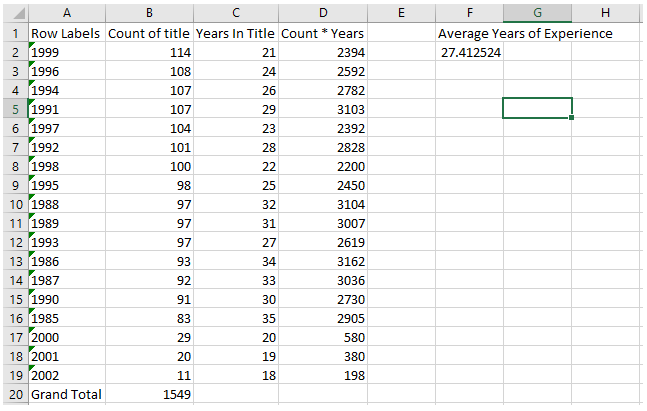Click the green error indicator on cell 1999

tap(31, 45)
